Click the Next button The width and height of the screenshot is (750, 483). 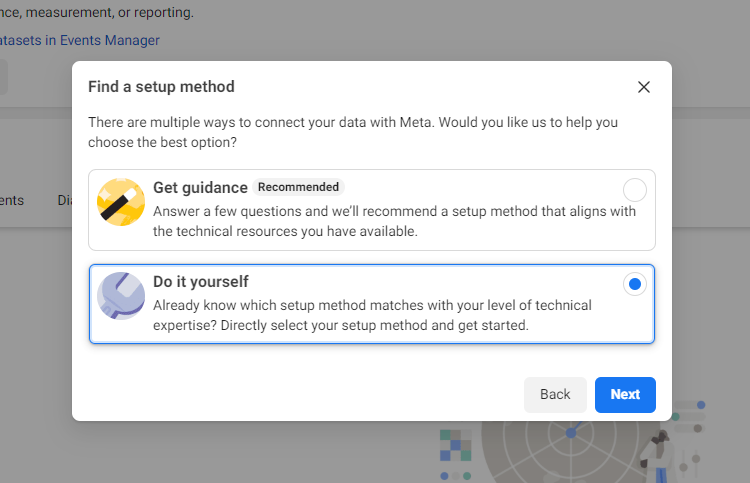625,395
